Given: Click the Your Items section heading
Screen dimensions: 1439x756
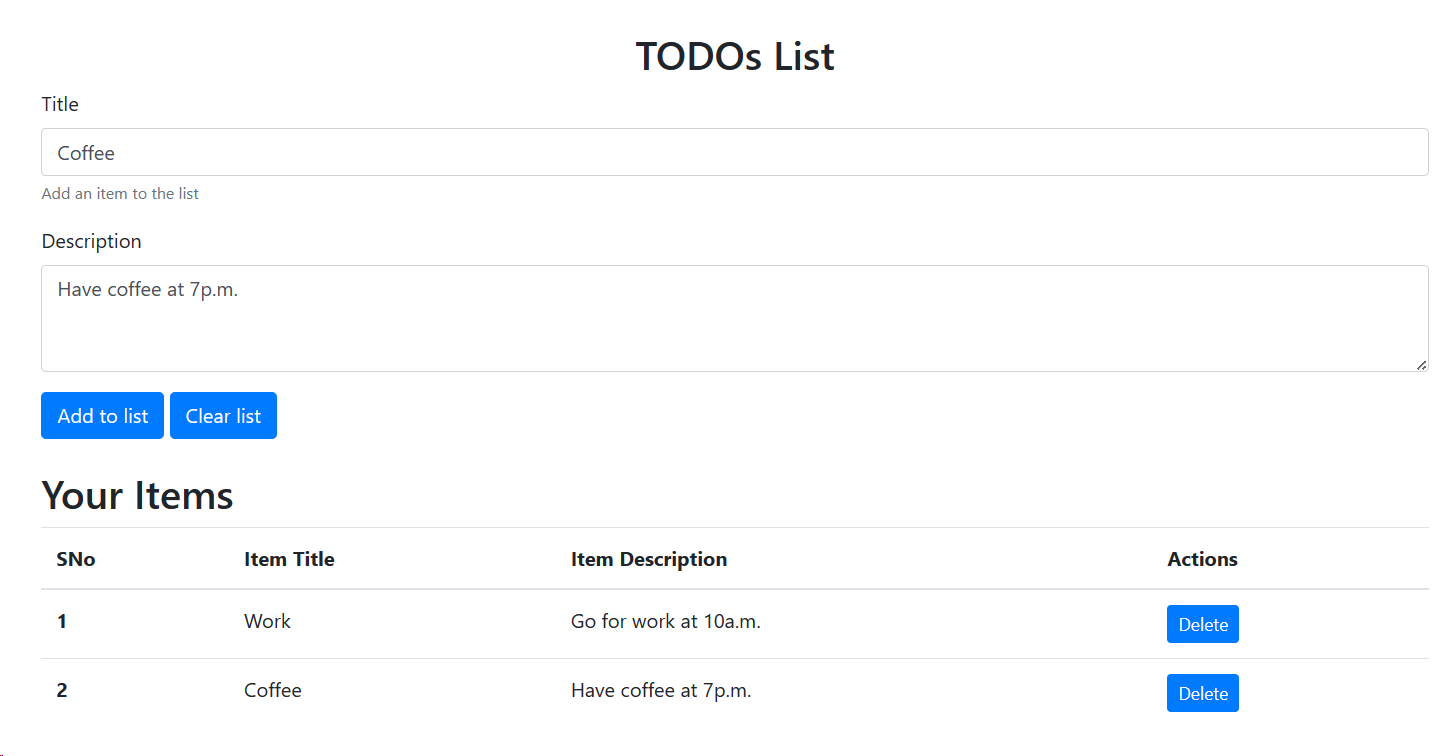Looking at the screenshot, I should coord(137,495).
